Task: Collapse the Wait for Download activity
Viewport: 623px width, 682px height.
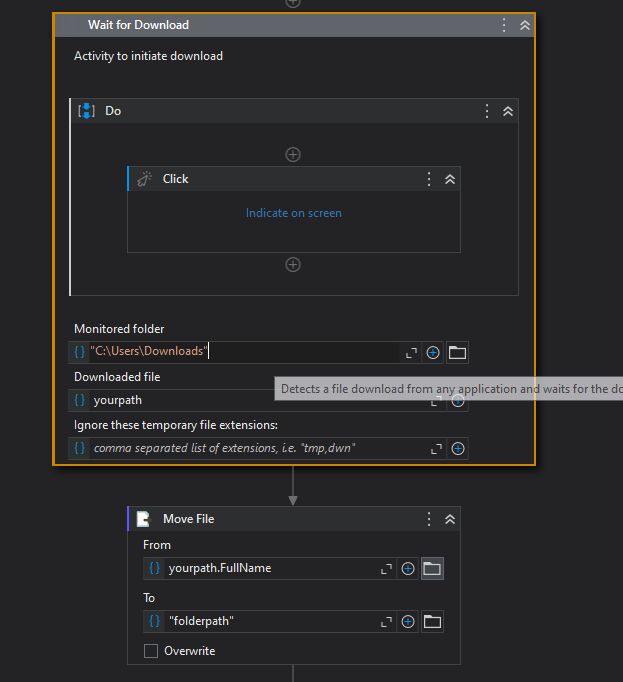Action: pyautogui.click(x=525, y=25)
